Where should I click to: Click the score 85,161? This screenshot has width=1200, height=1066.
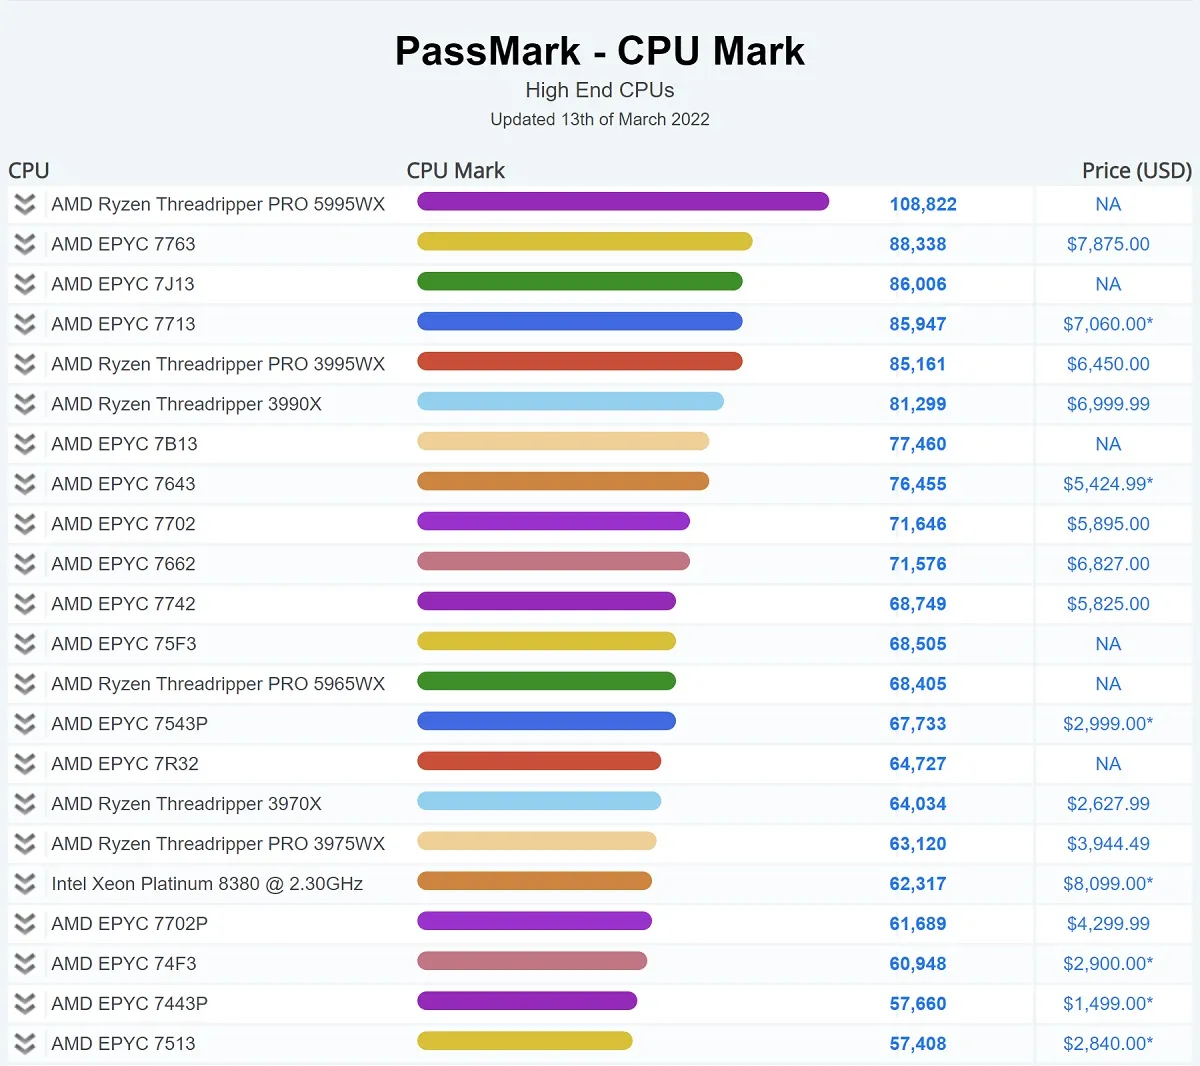pos(918,364)
